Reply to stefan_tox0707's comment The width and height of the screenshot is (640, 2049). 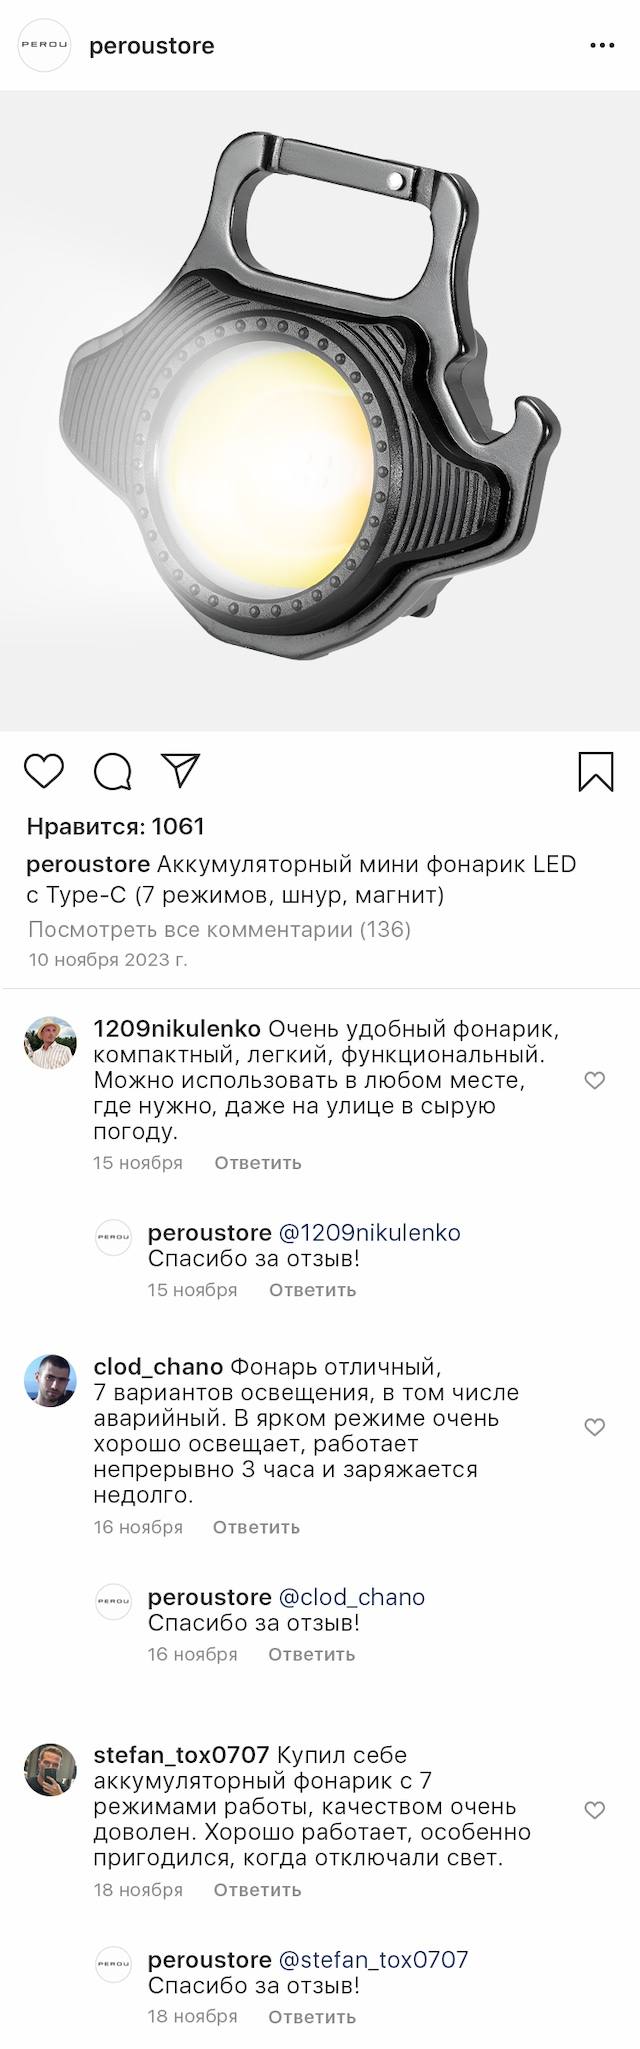coord(257,1890)
